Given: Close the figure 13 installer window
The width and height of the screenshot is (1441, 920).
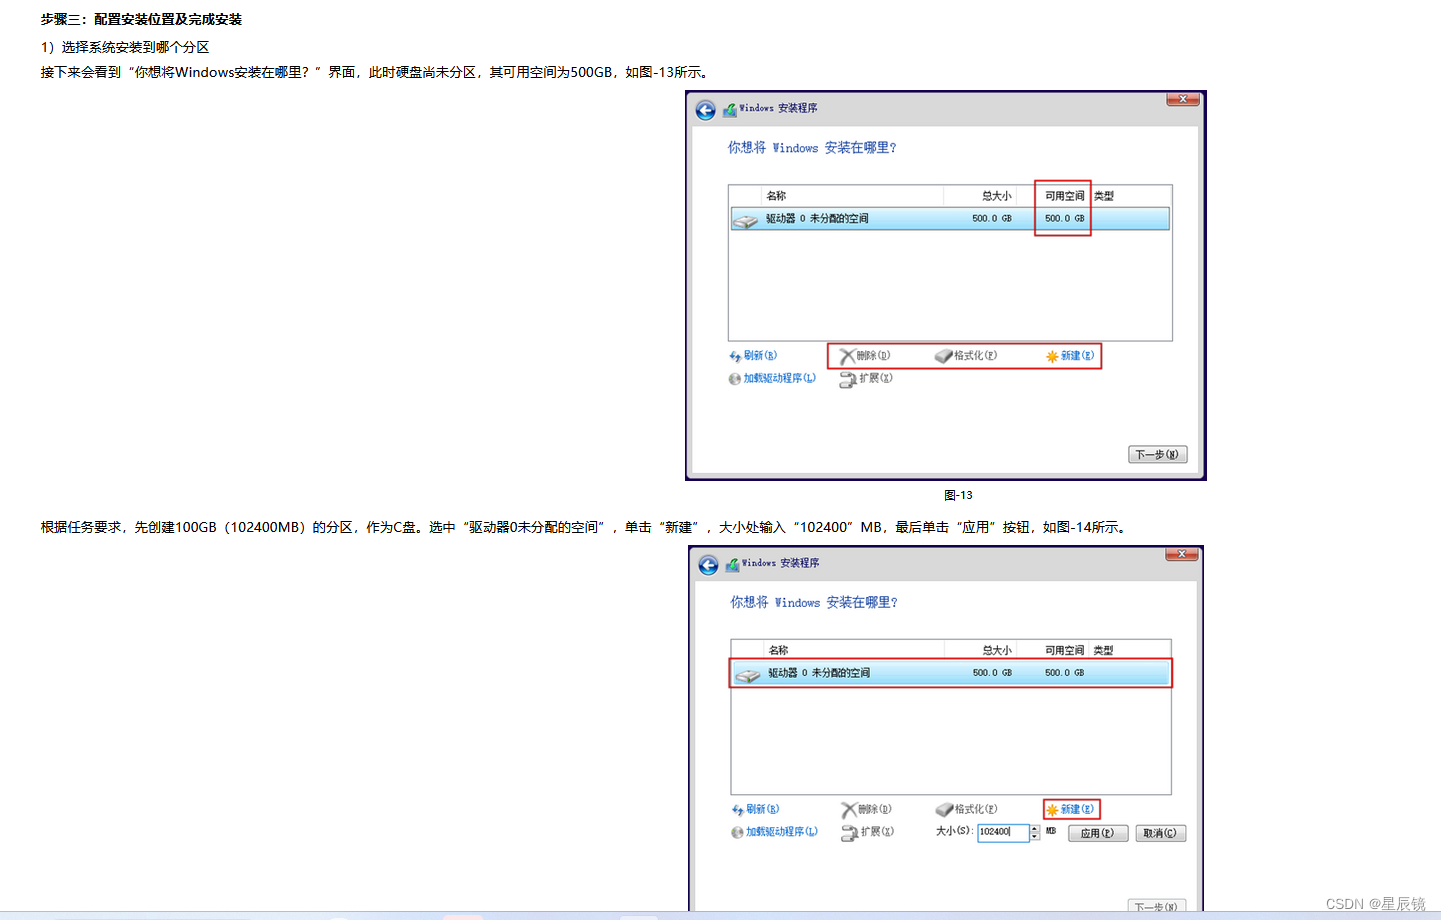Looking at the screenshot, I should (1183, 99).
